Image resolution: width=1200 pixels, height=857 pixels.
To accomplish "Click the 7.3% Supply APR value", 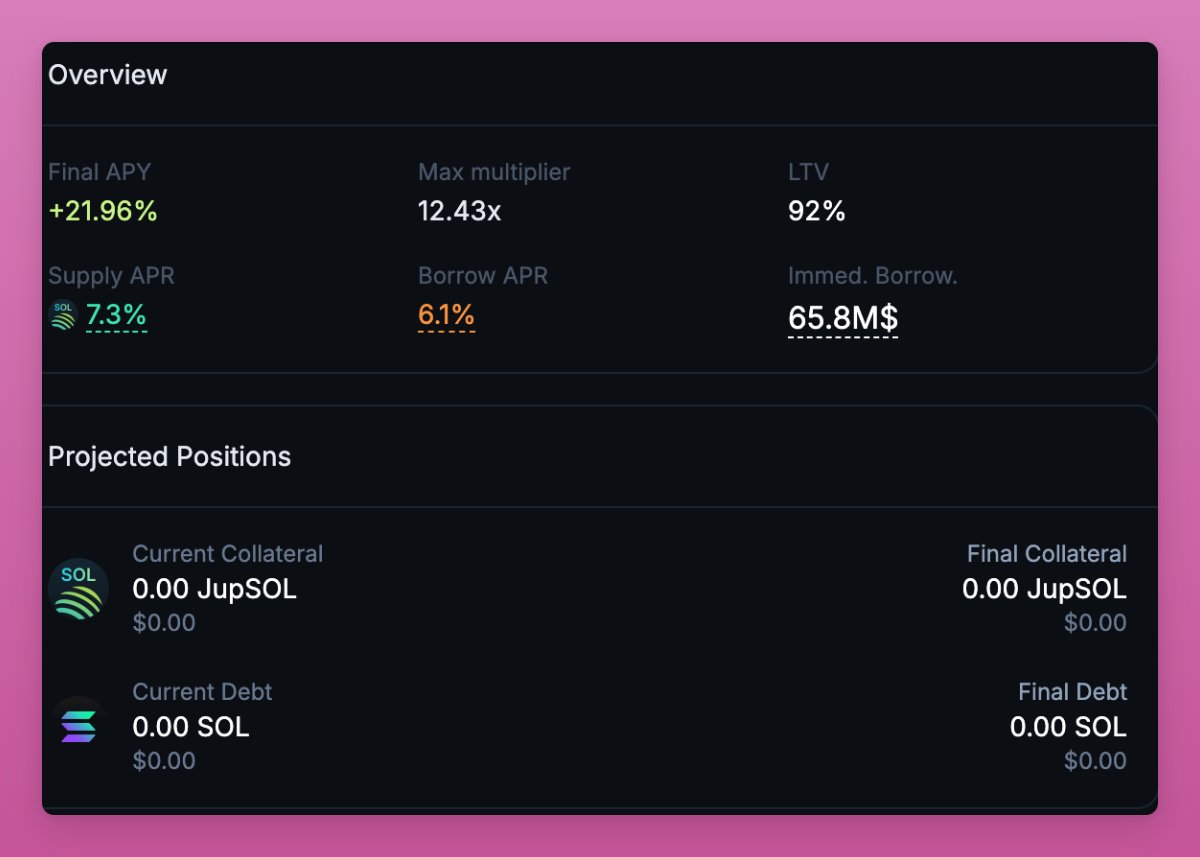I will [x=116, y=316].
